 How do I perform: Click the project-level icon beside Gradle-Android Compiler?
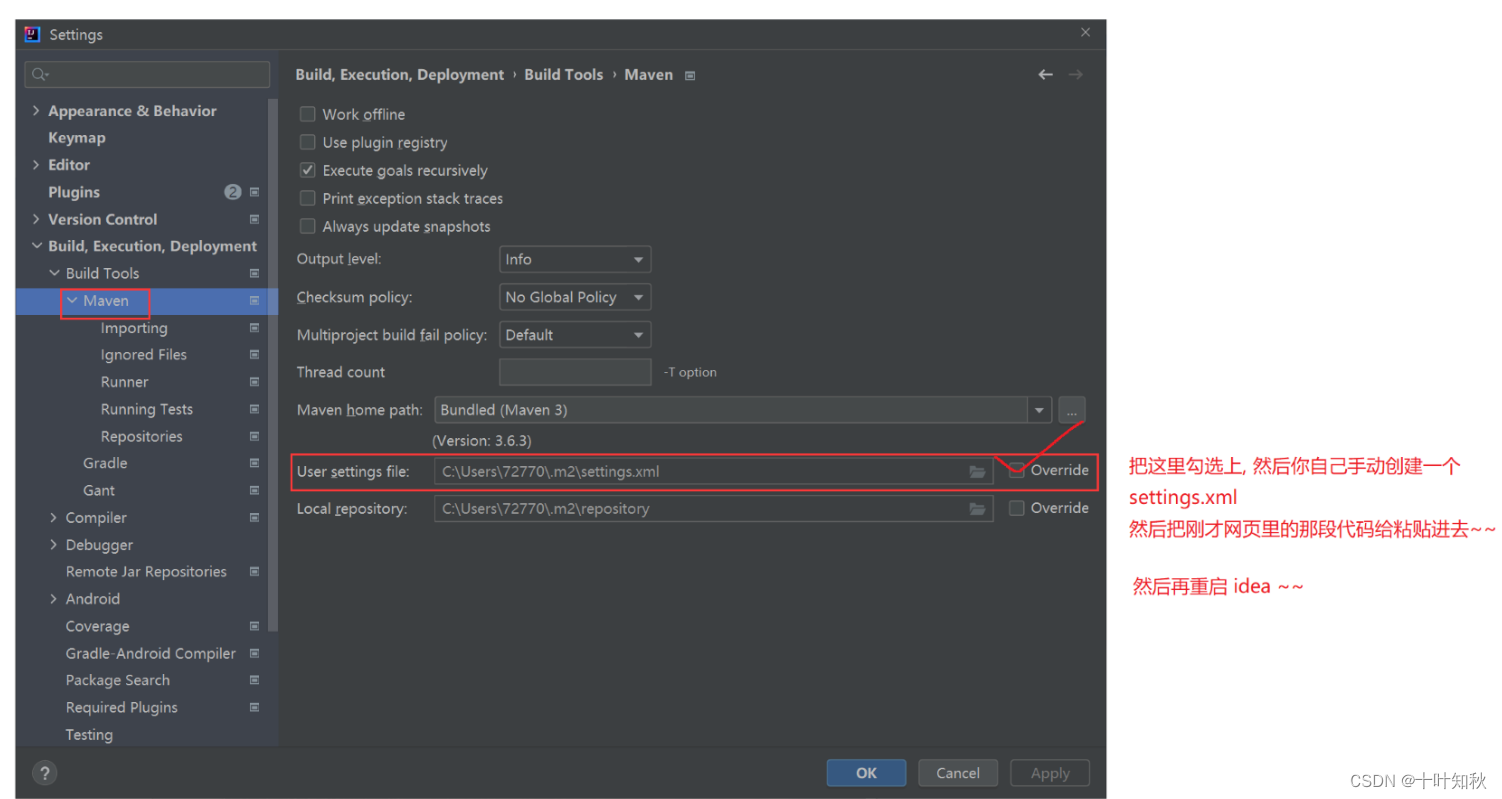click(x=255, y=653)
